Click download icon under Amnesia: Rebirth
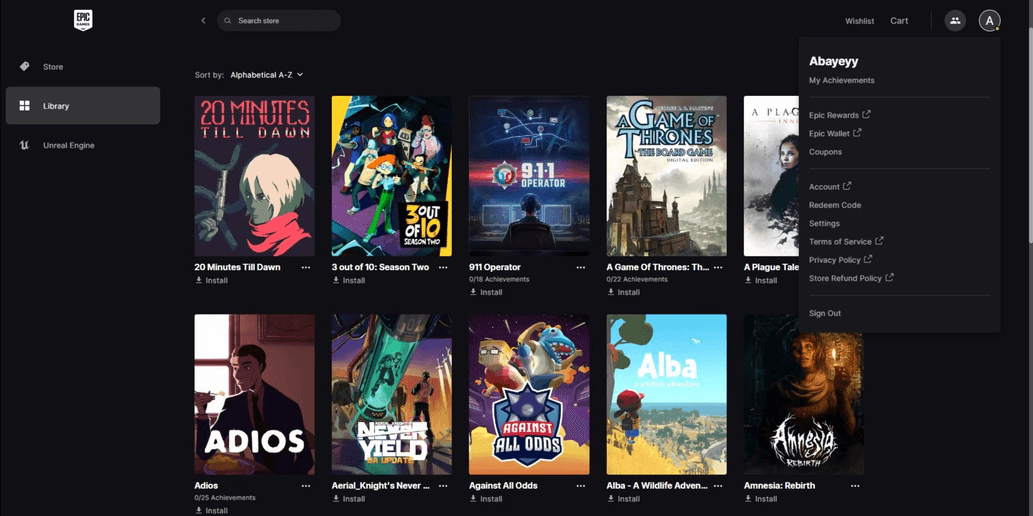The image size is (1033, 516). click(x=748, y=498)
